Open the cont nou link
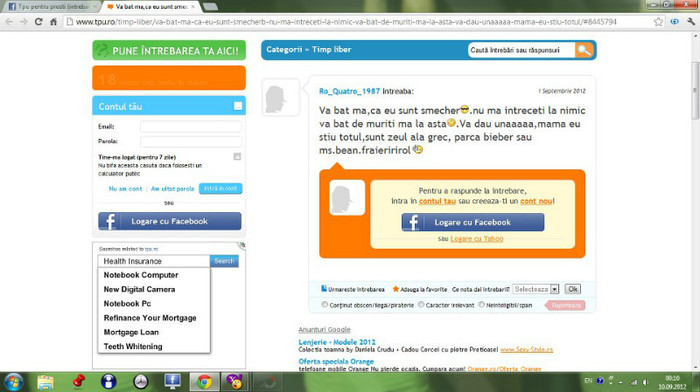Image resolution: width=700 pixels, height=392 pixels. tap(536, 201)
